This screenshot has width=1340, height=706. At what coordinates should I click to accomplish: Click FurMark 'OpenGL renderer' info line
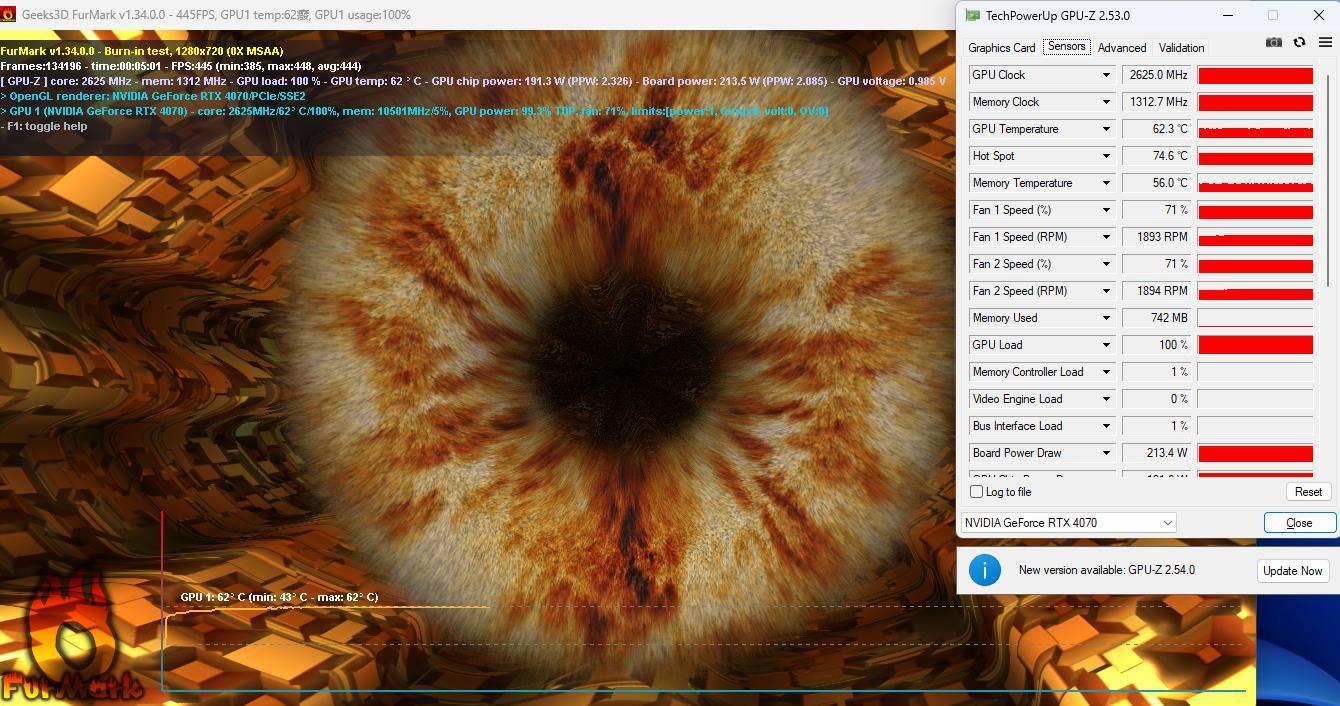[153, 96]
